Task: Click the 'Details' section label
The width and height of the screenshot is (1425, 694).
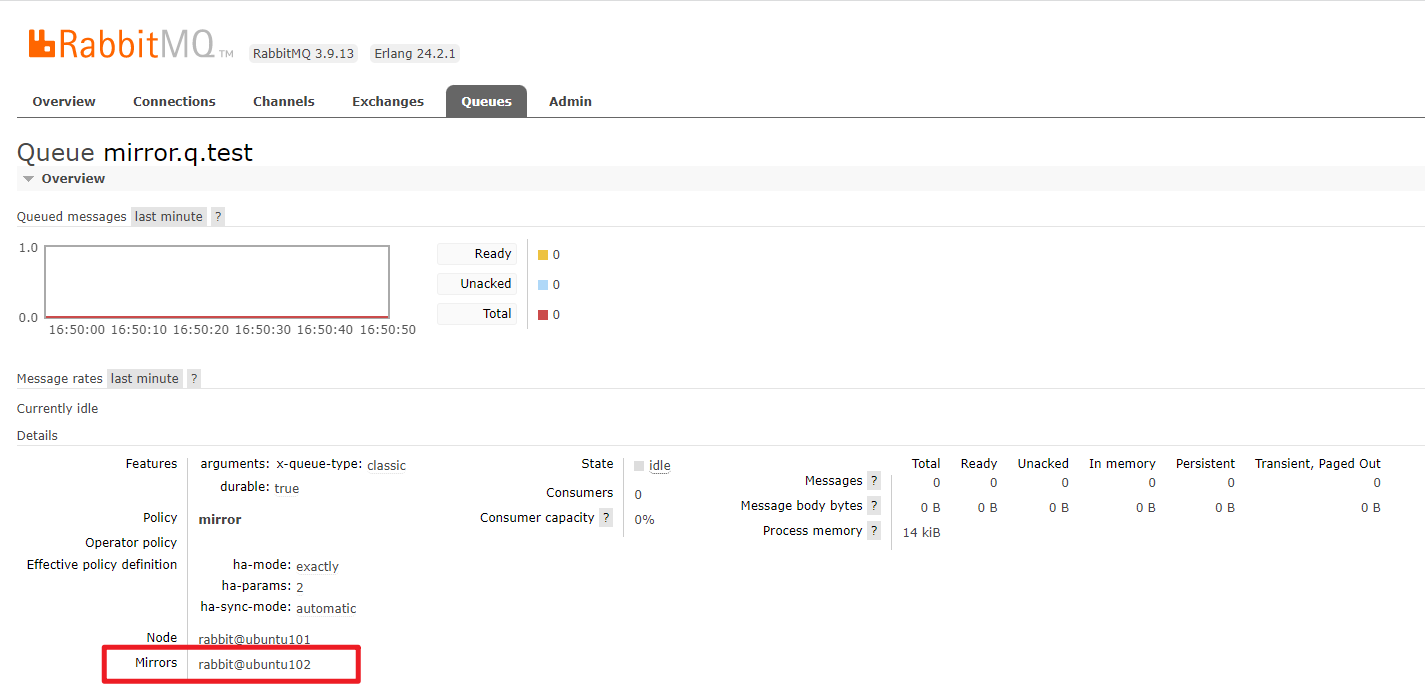Action: (37, 435)
